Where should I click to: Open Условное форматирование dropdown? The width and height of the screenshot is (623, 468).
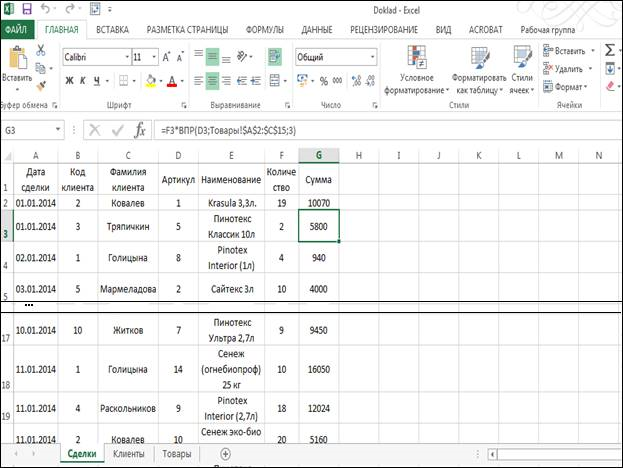416,70
